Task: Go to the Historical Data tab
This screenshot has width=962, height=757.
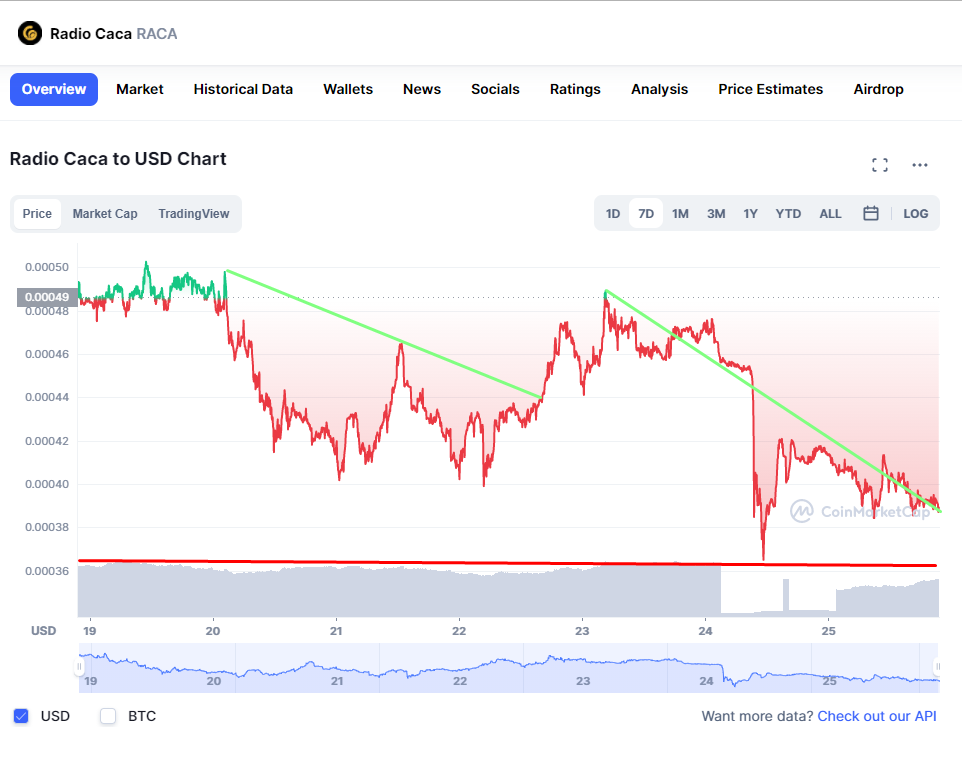Action: (243, 89)
